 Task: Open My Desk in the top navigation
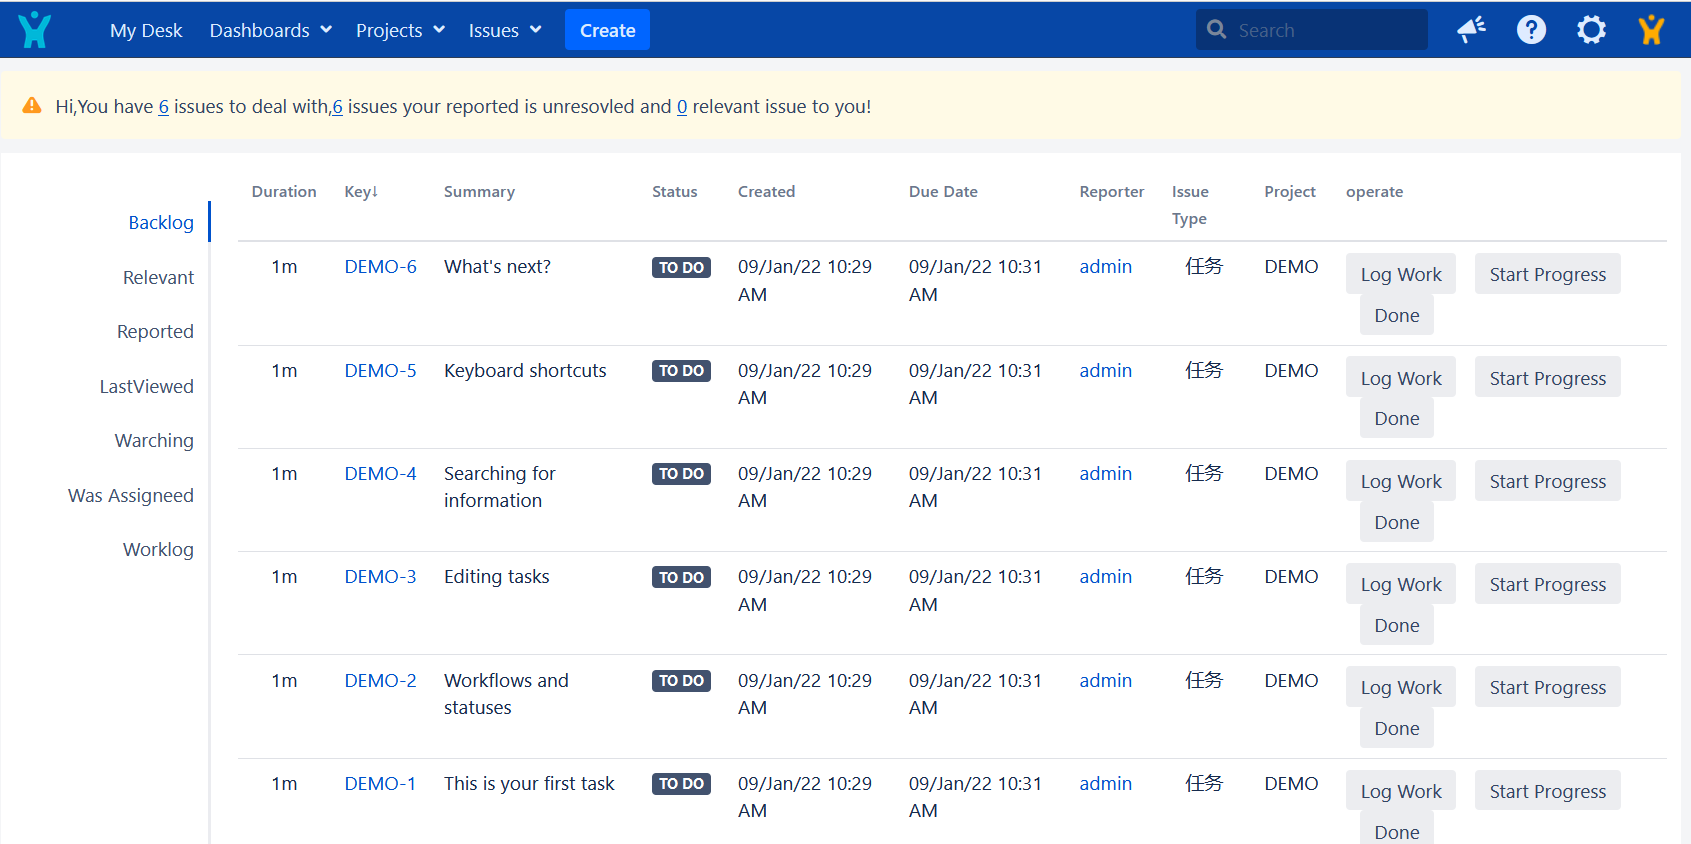pyautogui.click(x=146, y=30)
